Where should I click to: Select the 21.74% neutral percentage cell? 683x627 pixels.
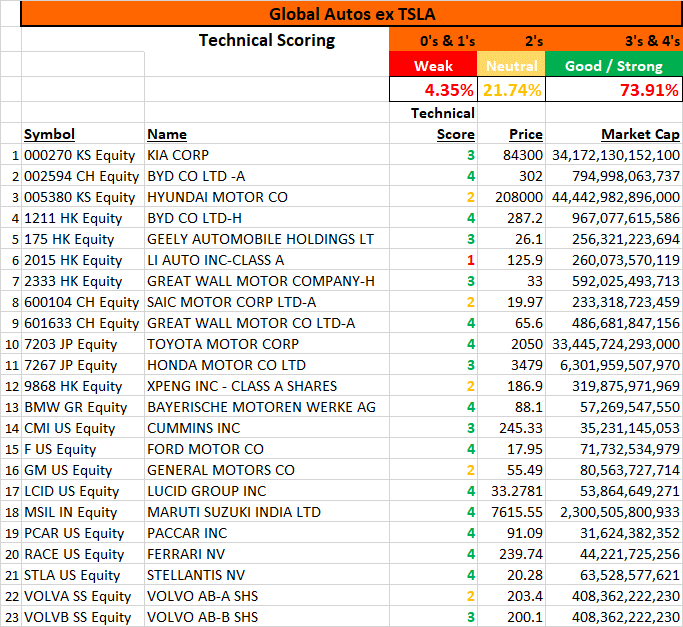tap(511, 89)
